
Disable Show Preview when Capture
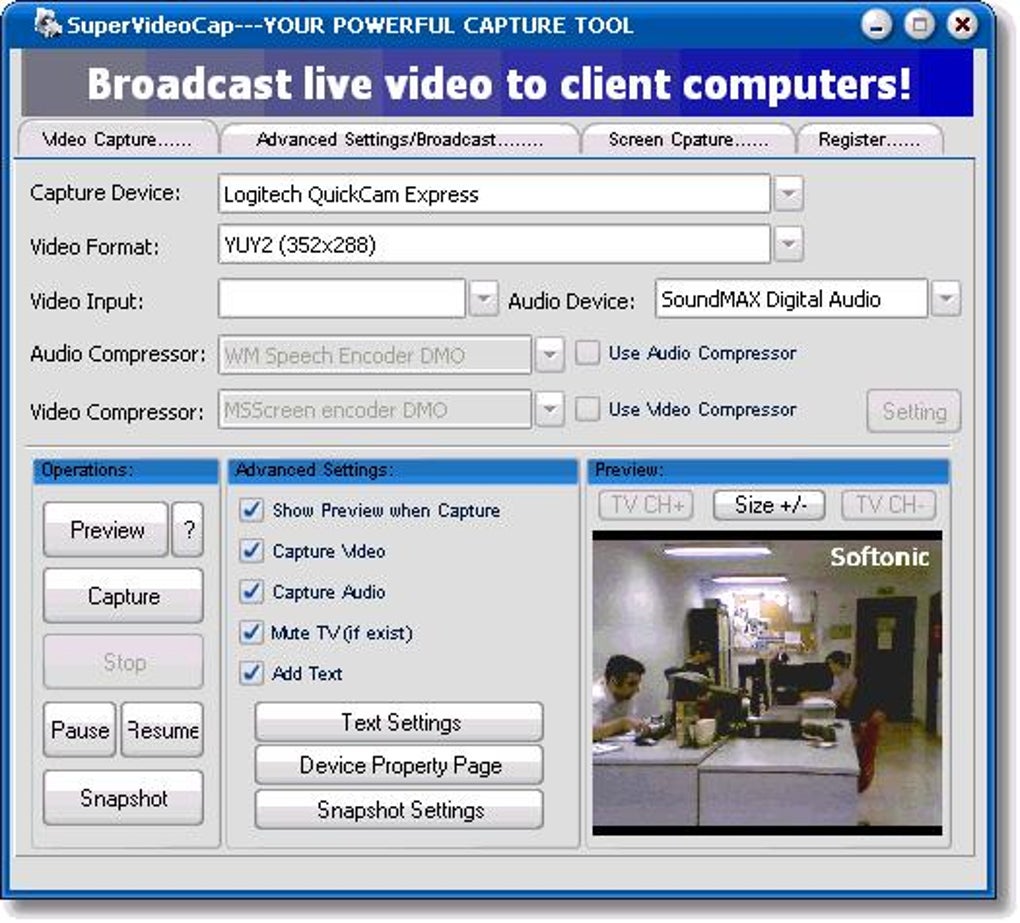coord(250,510)
